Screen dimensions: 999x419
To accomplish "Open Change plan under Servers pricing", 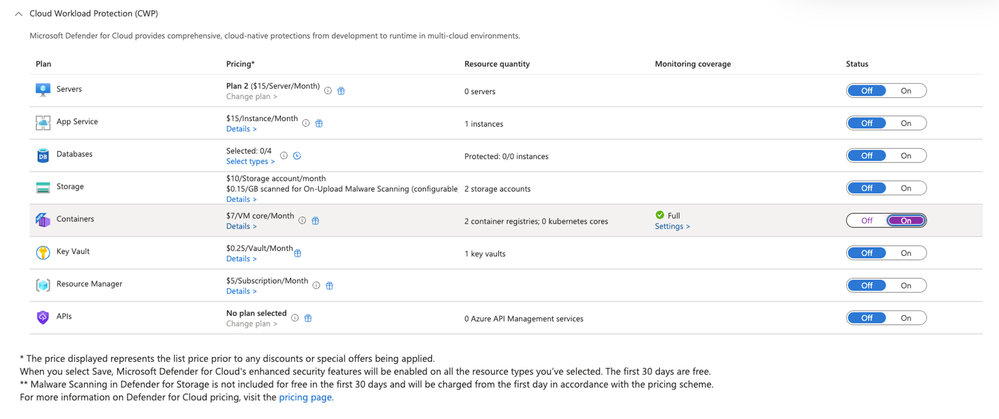I will 251,97.
